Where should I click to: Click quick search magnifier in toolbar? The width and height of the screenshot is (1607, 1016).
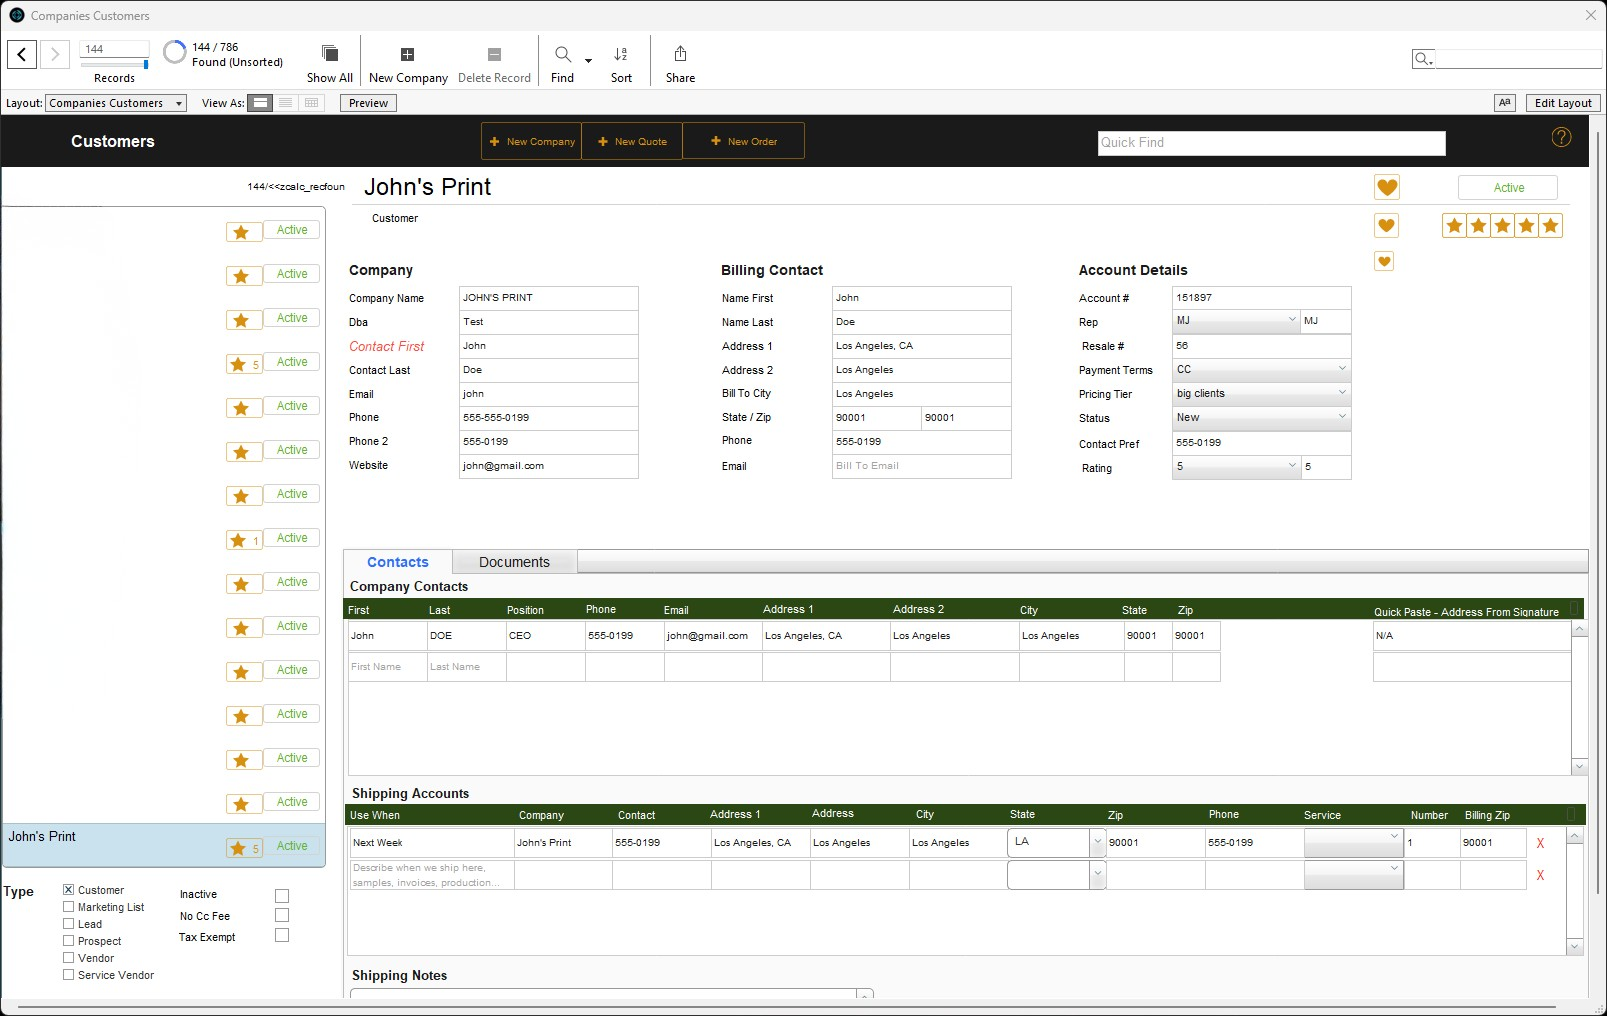tap(1423, 59)
